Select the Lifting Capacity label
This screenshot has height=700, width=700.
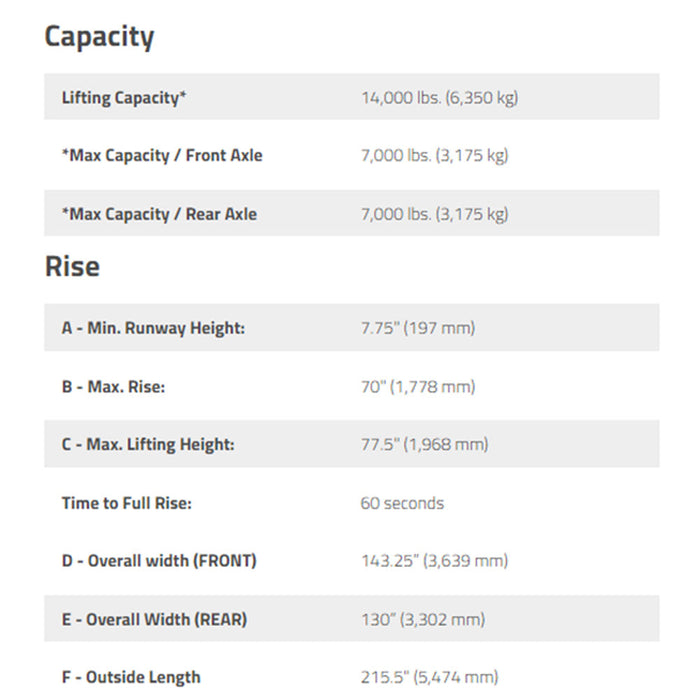tap(124, 98)
